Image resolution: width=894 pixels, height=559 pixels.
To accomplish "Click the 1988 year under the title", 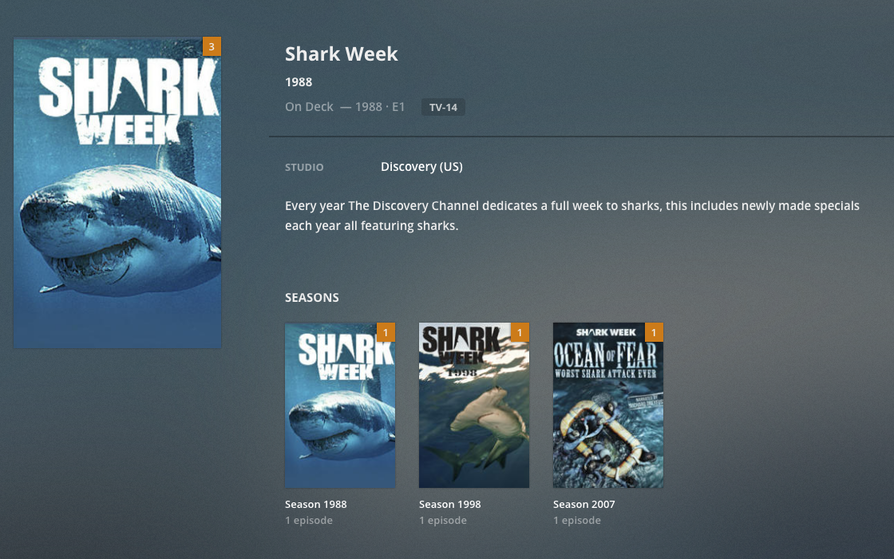I will (x=299, y=82).
